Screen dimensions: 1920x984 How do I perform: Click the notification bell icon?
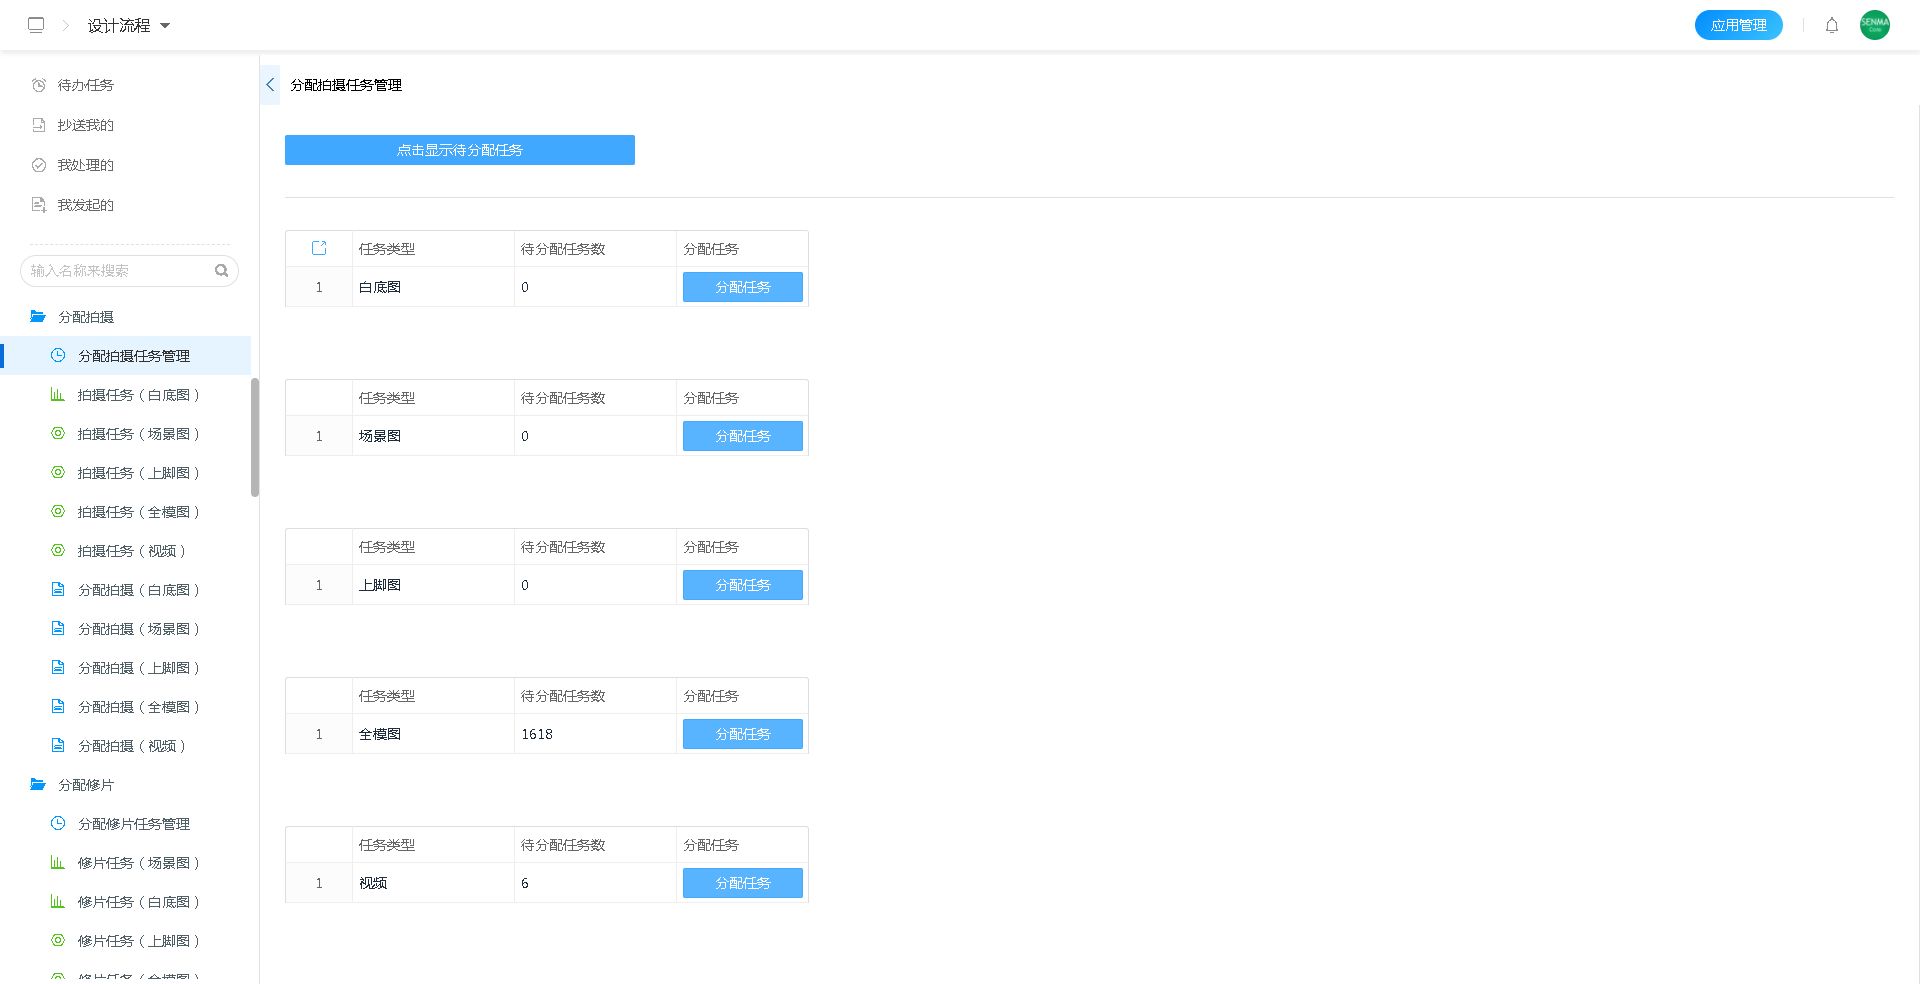(x=1831, y=25)
